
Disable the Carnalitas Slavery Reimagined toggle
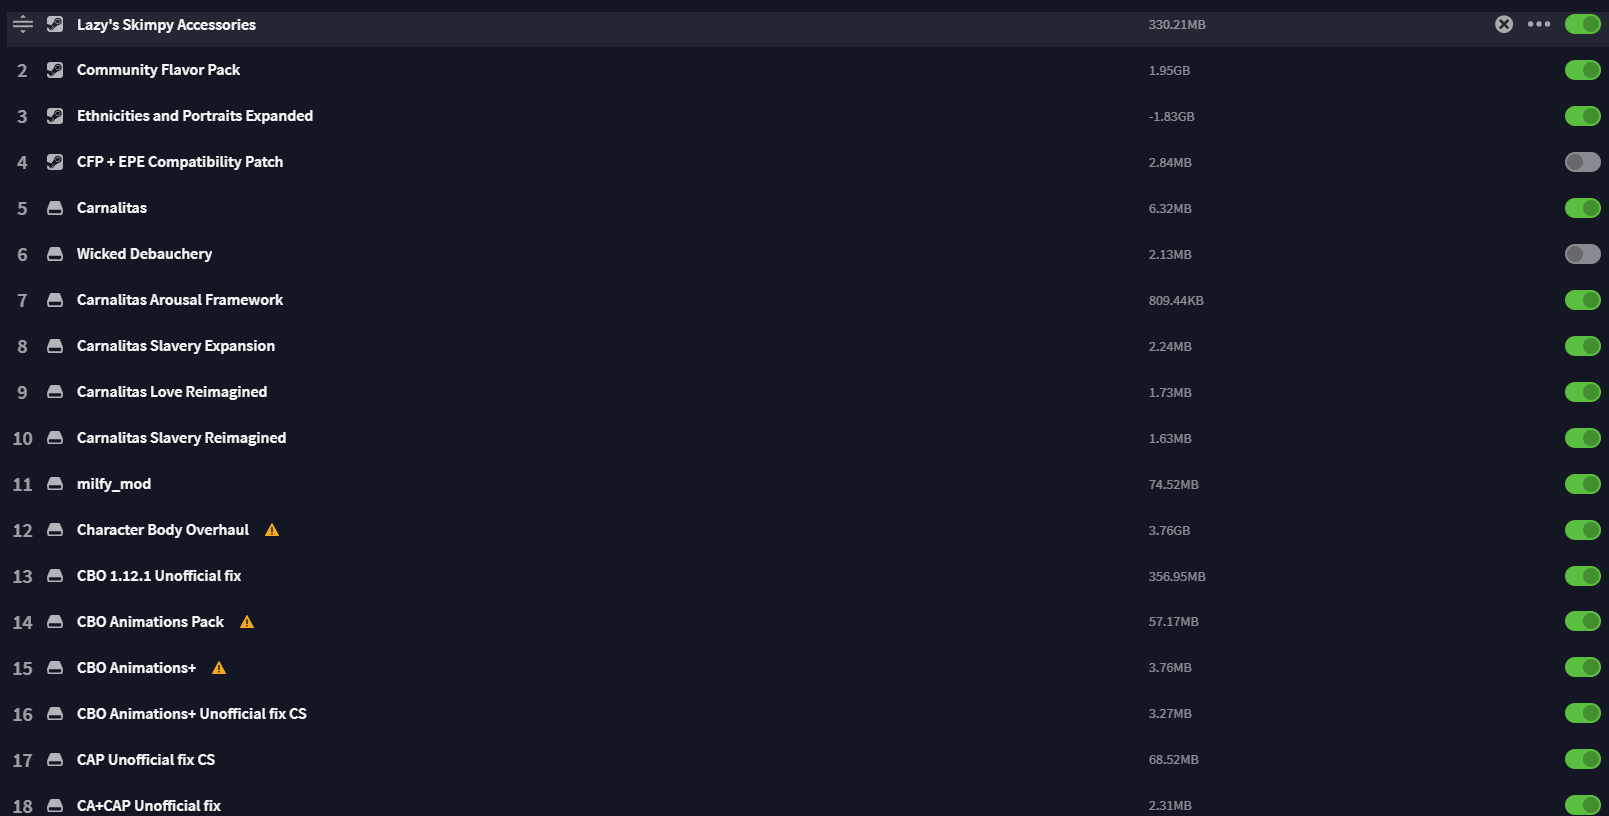coord(1583,438)
